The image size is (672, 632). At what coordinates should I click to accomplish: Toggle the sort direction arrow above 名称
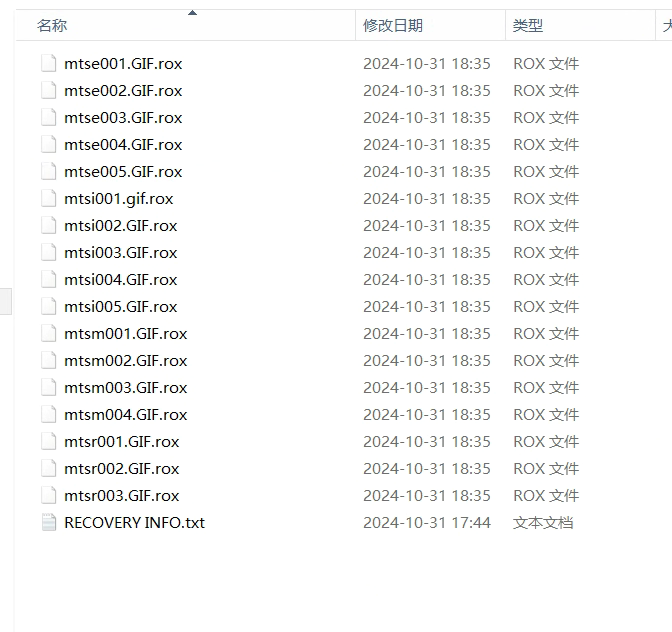point(192,13)
